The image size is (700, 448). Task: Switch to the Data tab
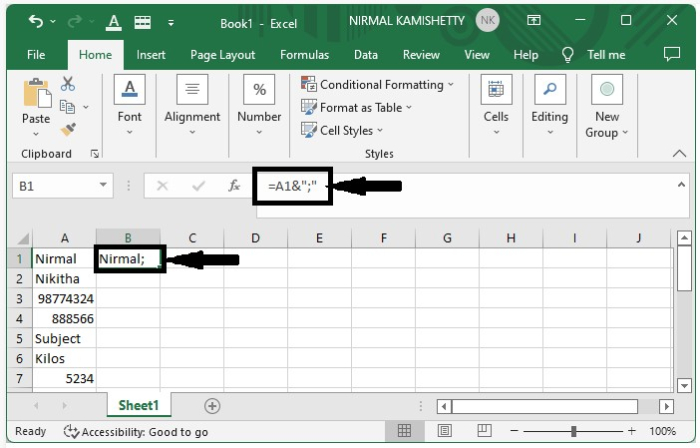coord(366,55)
